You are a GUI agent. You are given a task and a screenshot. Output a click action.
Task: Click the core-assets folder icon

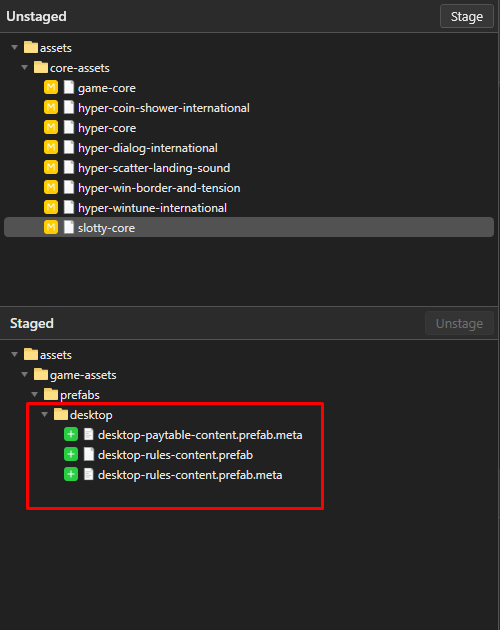[x=41, y=68]
